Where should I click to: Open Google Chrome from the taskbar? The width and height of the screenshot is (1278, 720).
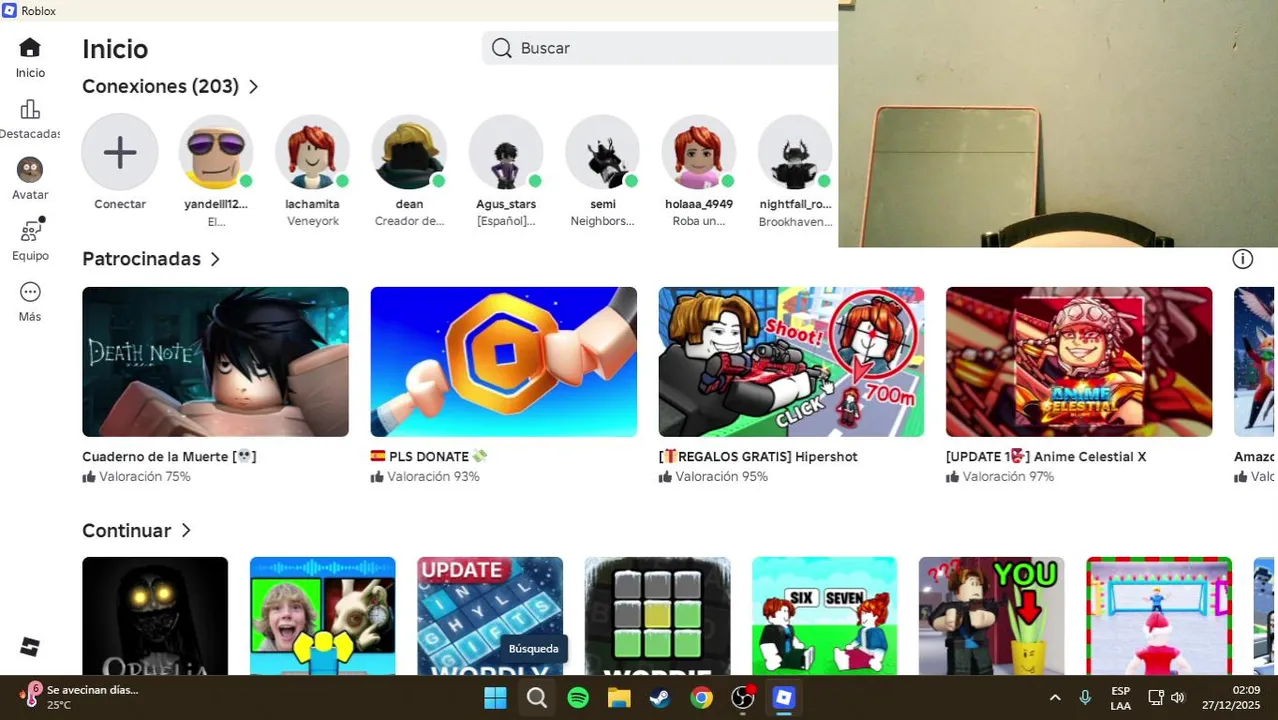[x=702, y=698]
